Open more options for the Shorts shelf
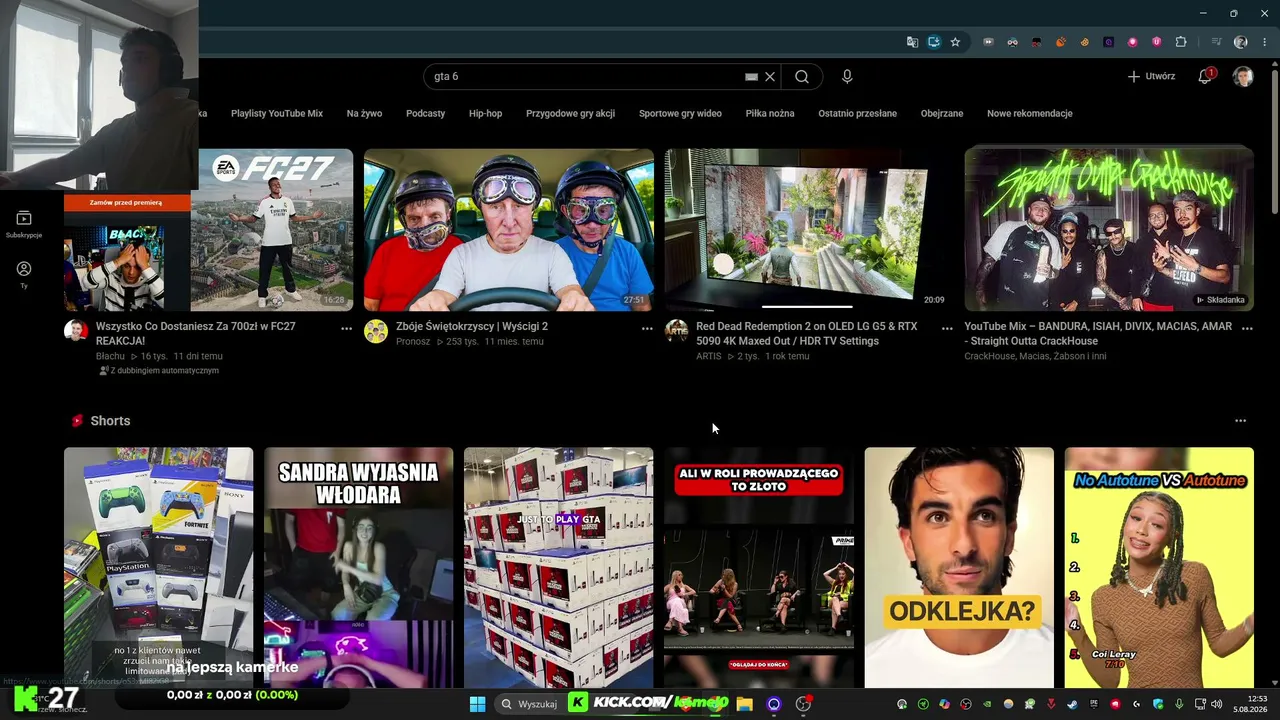Image resolution: width=1280 pixels, height=720 pixels. pyautogui.click(x=1240, y=421)
